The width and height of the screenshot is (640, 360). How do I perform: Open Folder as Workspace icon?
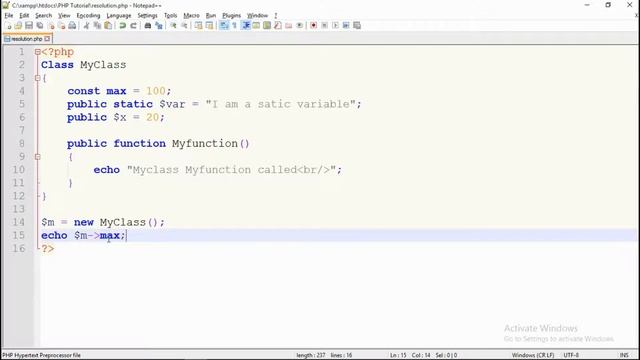coord(289,25)
